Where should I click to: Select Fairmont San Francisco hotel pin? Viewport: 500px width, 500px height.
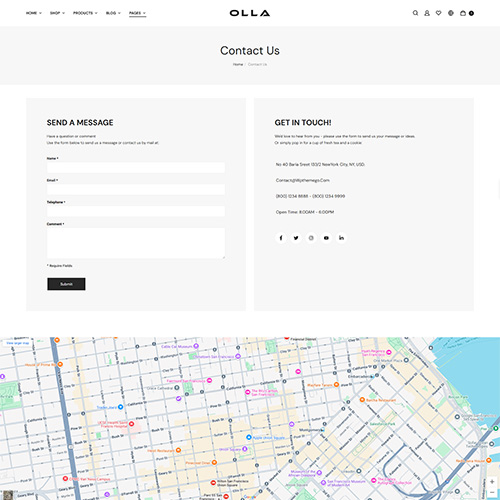[x=209, y=380]
